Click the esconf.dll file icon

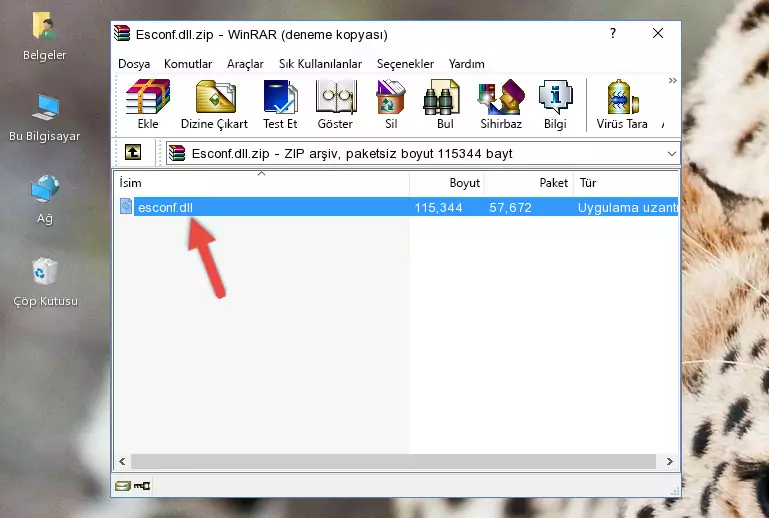pos(126,207)
